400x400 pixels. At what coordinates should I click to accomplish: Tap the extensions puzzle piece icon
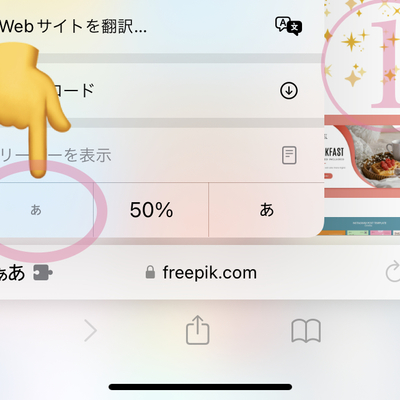pyautogui.click(x=43, y=273)
